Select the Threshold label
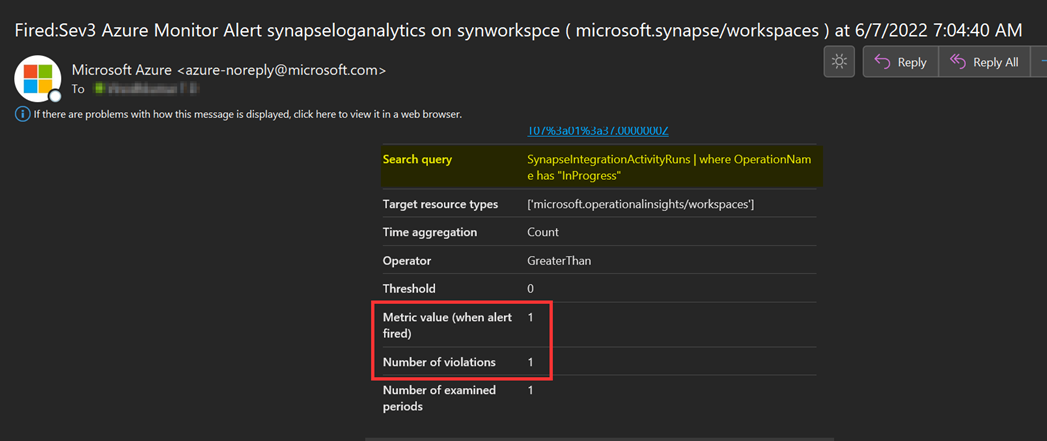The image size is (1047, 441). [x=409, y=289]
